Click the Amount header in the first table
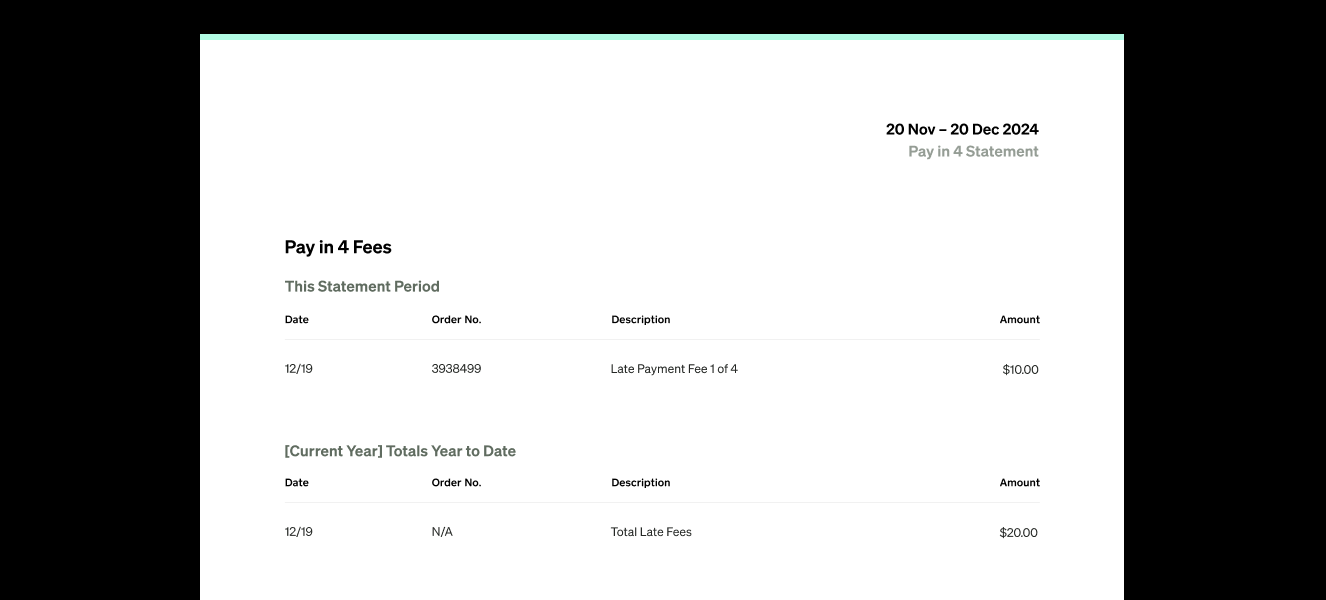 click(1020, 320)
